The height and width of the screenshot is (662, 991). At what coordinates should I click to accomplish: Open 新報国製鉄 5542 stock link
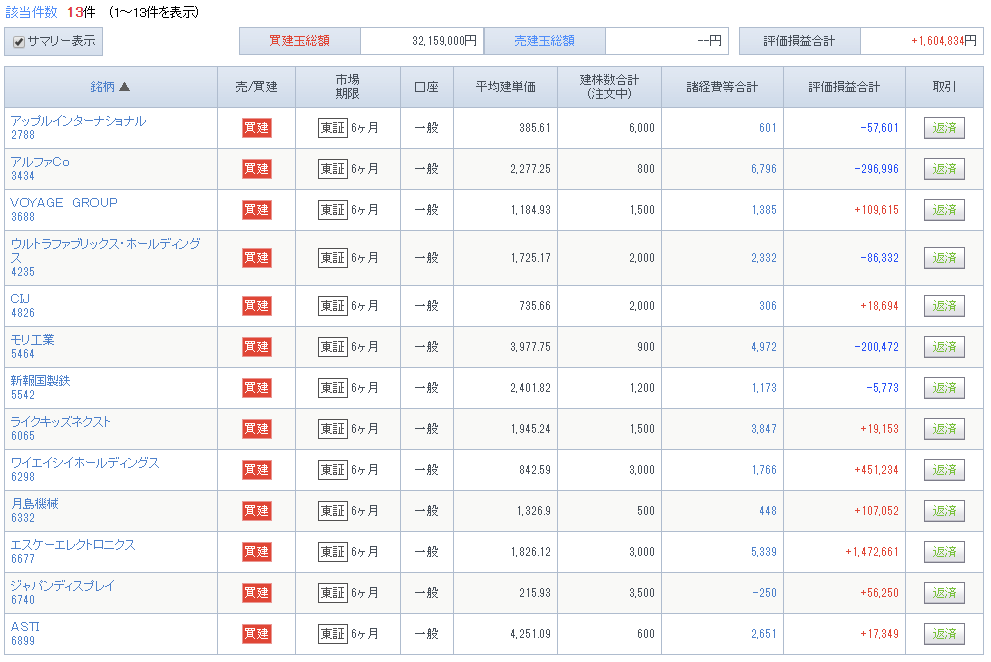pyautogui.click(x=40, y=387)
